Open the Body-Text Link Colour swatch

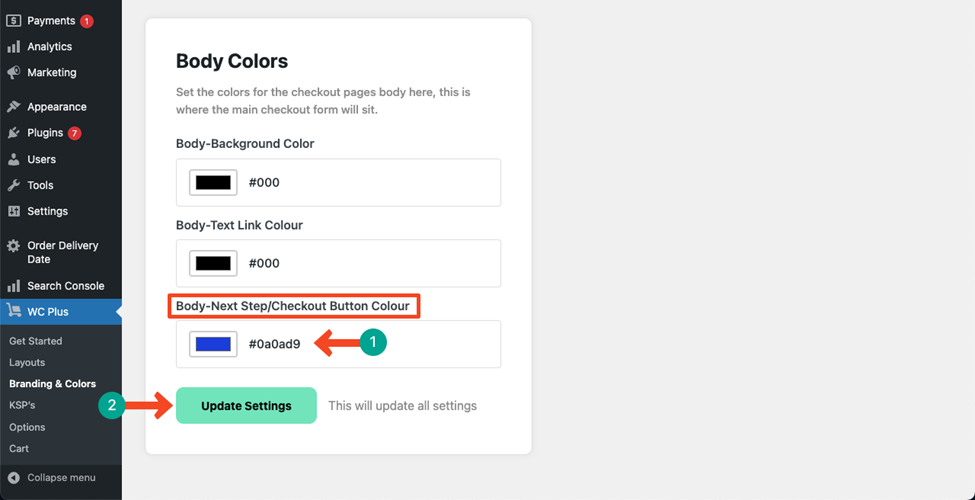click(x=213, y=263)
